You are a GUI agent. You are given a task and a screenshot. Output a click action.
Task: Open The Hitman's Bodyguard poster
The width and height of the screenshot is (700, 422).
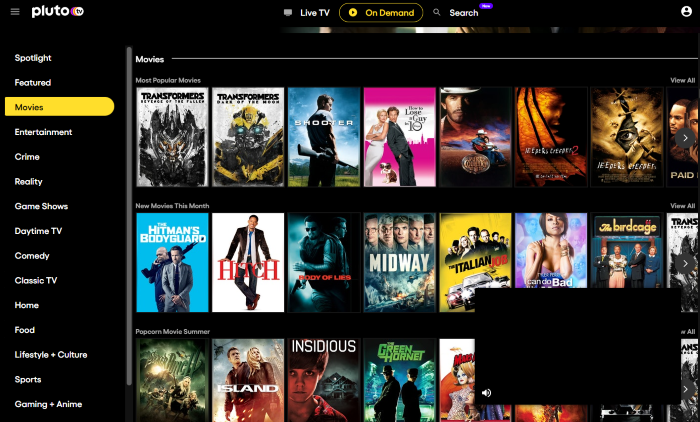pos(172,263)
